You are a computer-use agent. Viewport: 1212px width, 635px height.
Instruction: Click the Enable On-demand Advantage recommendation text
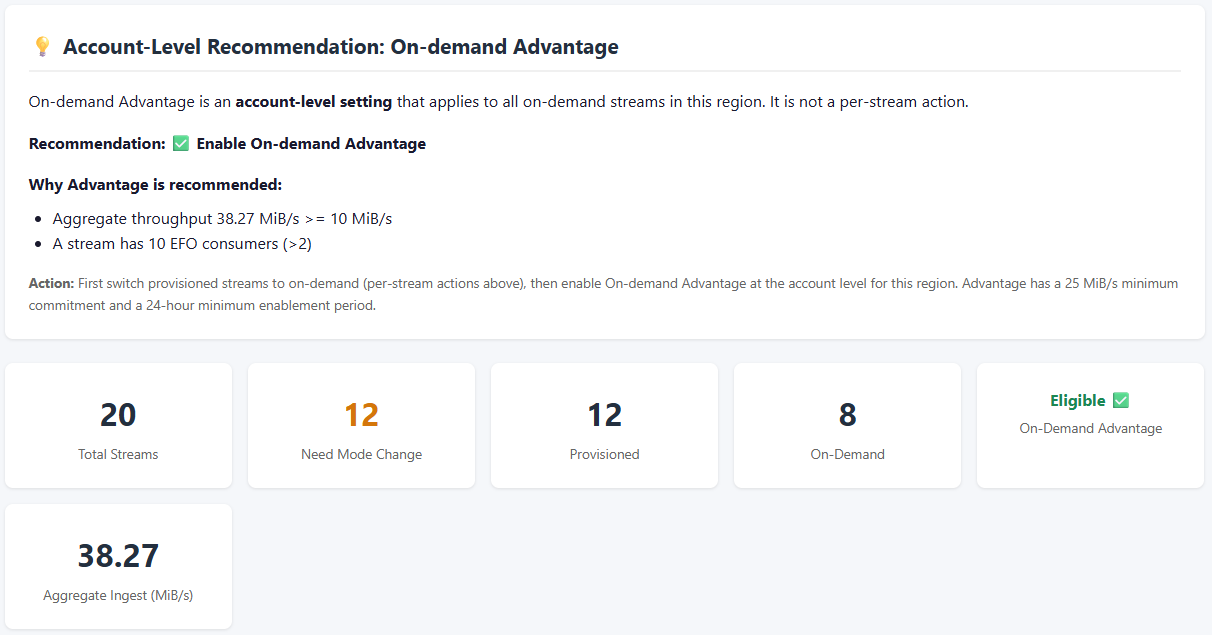click(311, 144)
